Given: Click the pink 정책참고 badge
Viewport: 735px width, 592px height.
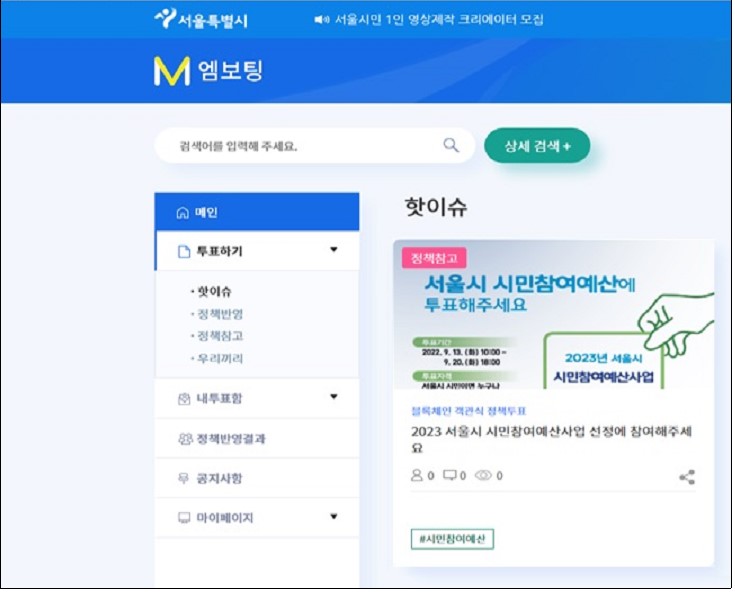Looking at the screenshot, I should pyautogui.click(x=434, y=258).
